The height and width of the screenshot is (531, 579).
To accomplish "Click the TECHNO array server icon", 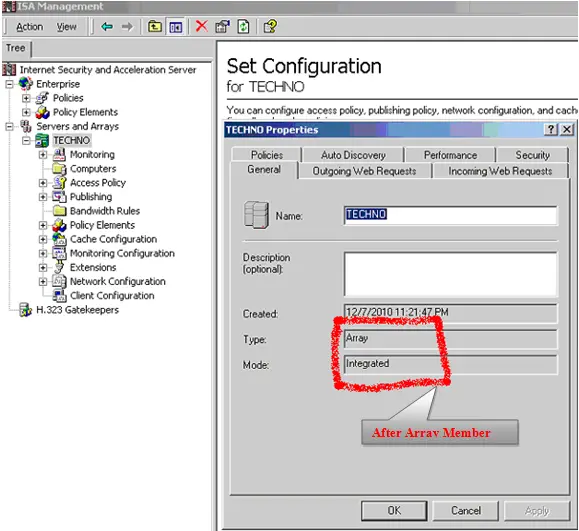I will tap(42, 140).
